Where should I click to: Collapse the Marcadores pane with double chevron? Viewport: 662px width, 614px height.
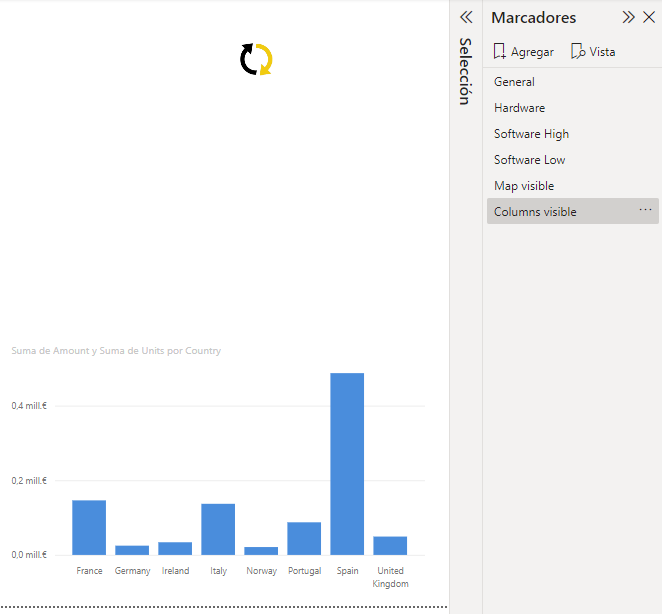(x=628, y=17)
